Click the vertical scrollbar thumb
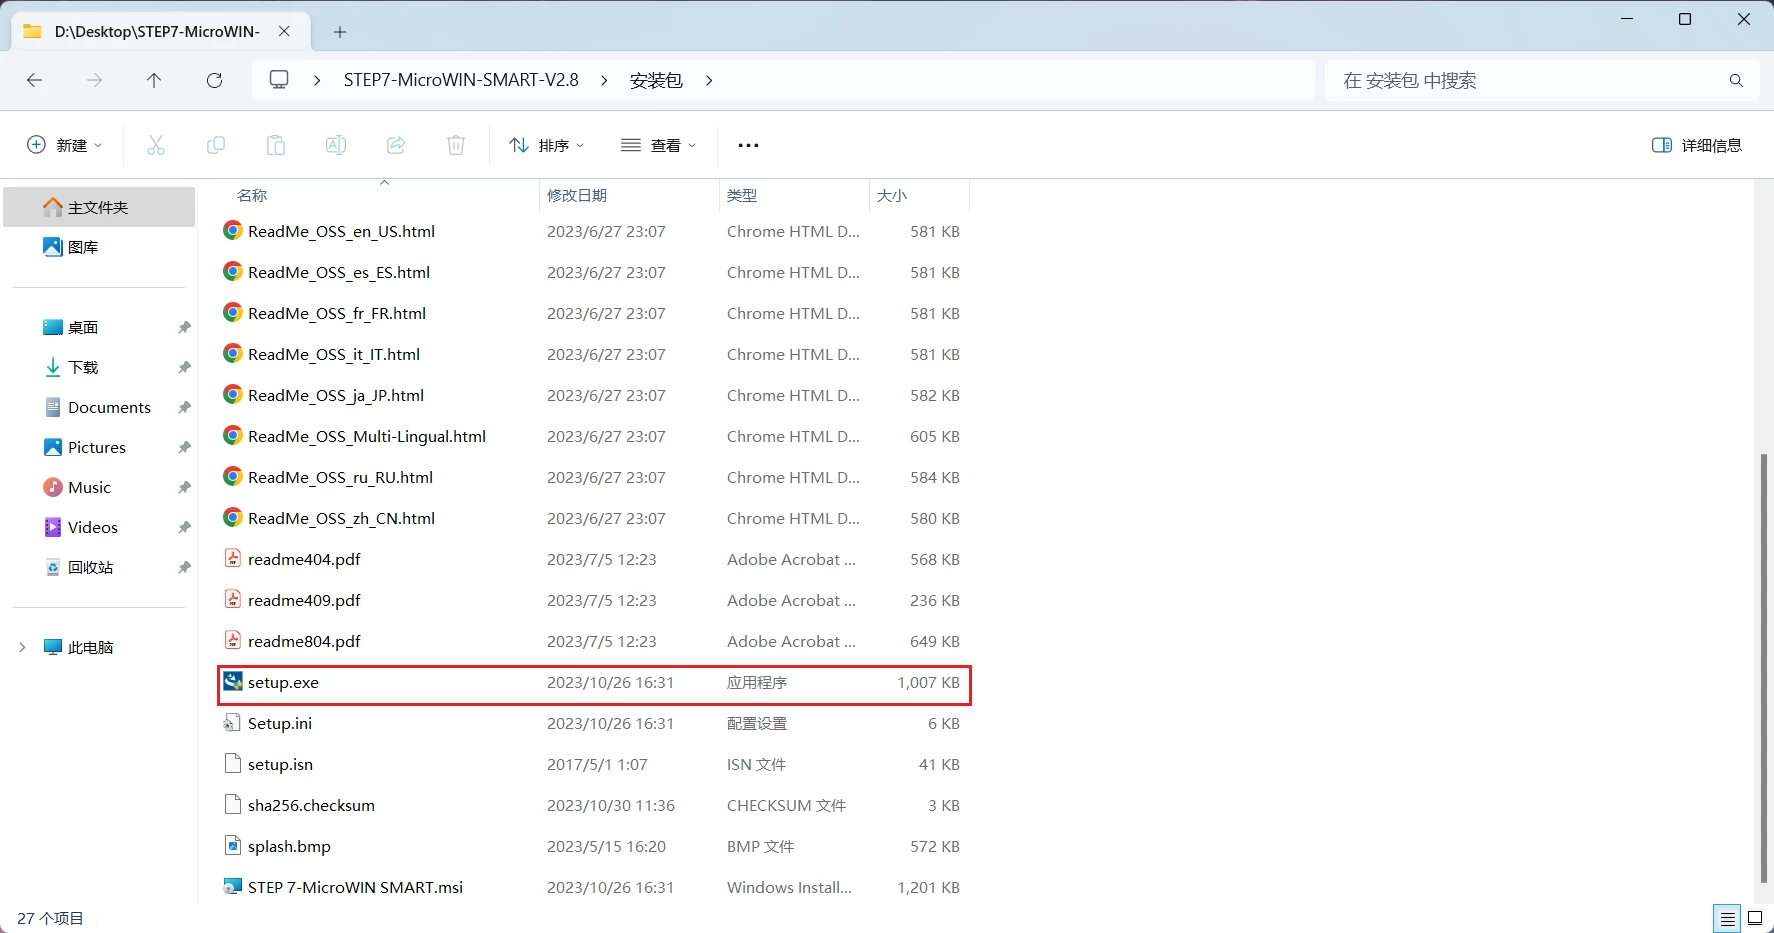1774x933 pixels. pyautogui.click(x=1765, y=668)
